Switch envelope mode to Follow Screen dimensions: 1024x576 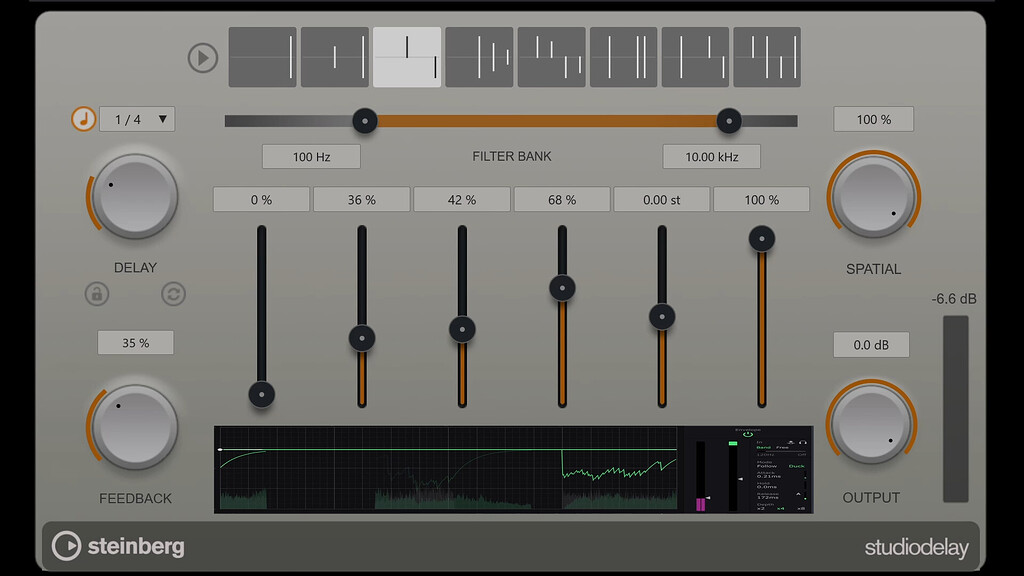tap(767, 466)
